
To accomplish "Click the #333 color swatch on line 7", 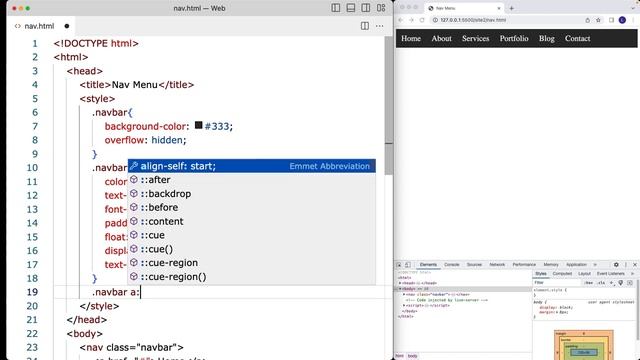I will (198, 125).
